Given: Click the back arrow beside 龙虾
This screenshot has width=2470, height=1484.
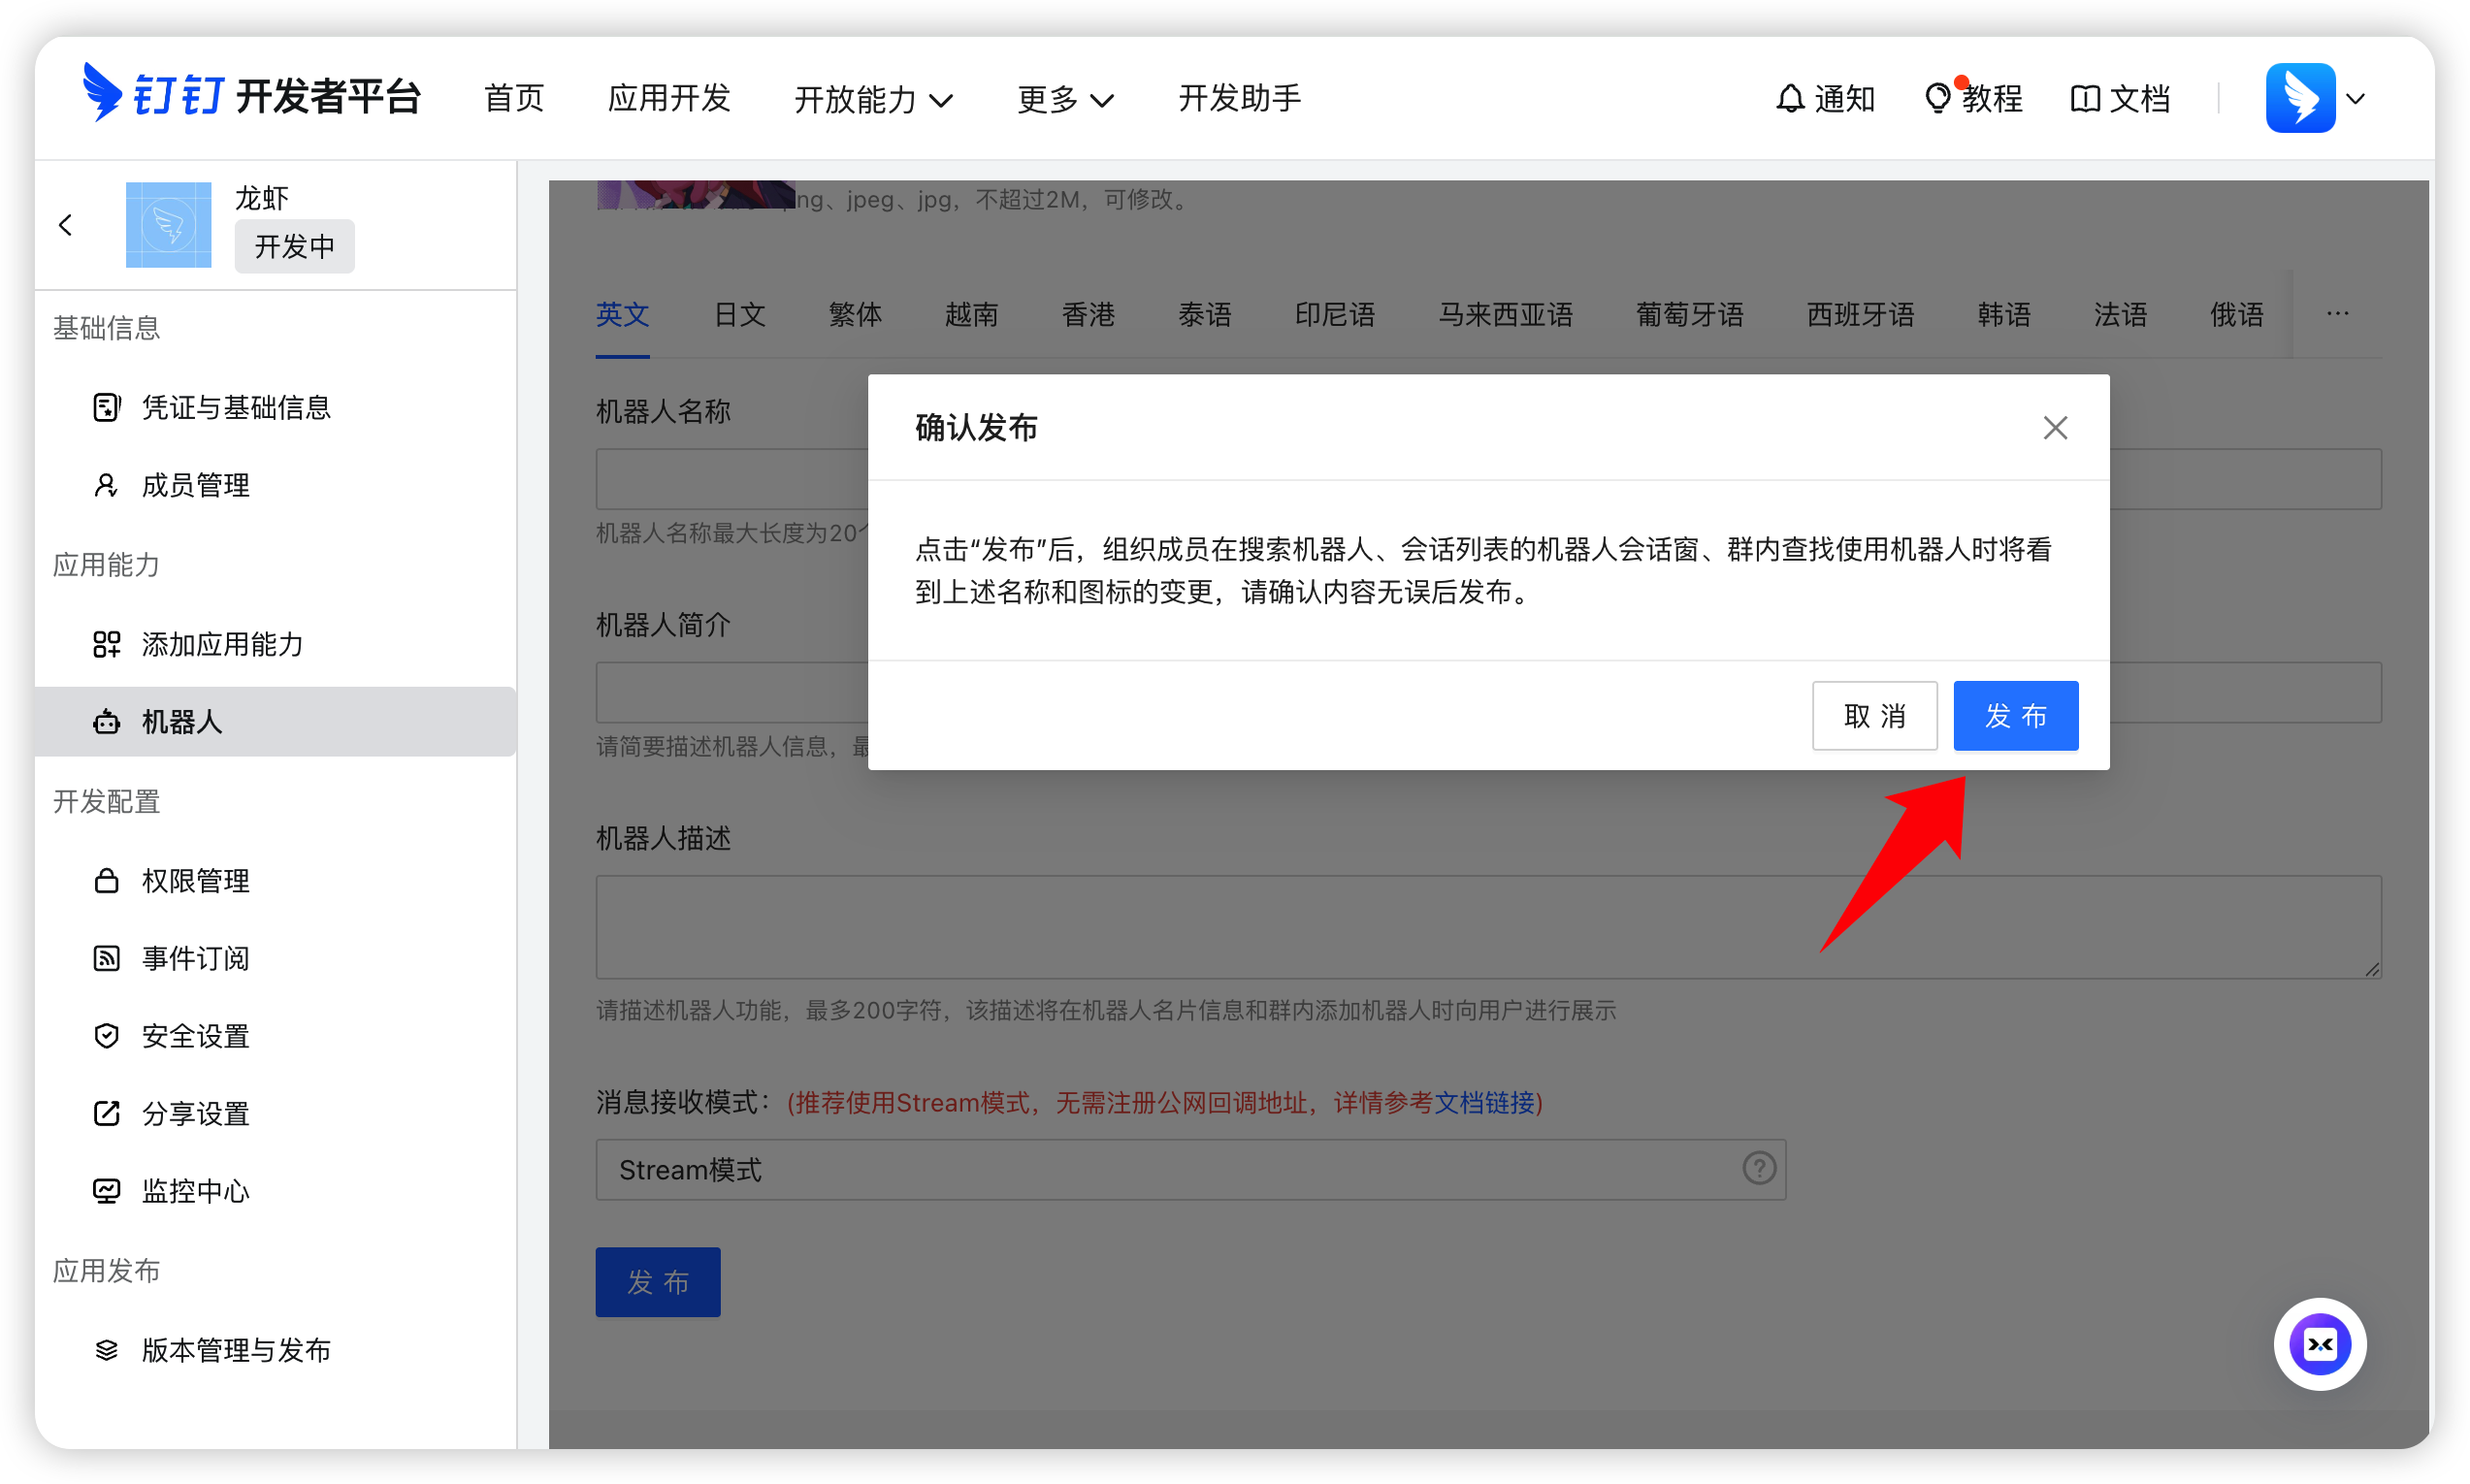Looking at the screenshot, I should [66, 224].
